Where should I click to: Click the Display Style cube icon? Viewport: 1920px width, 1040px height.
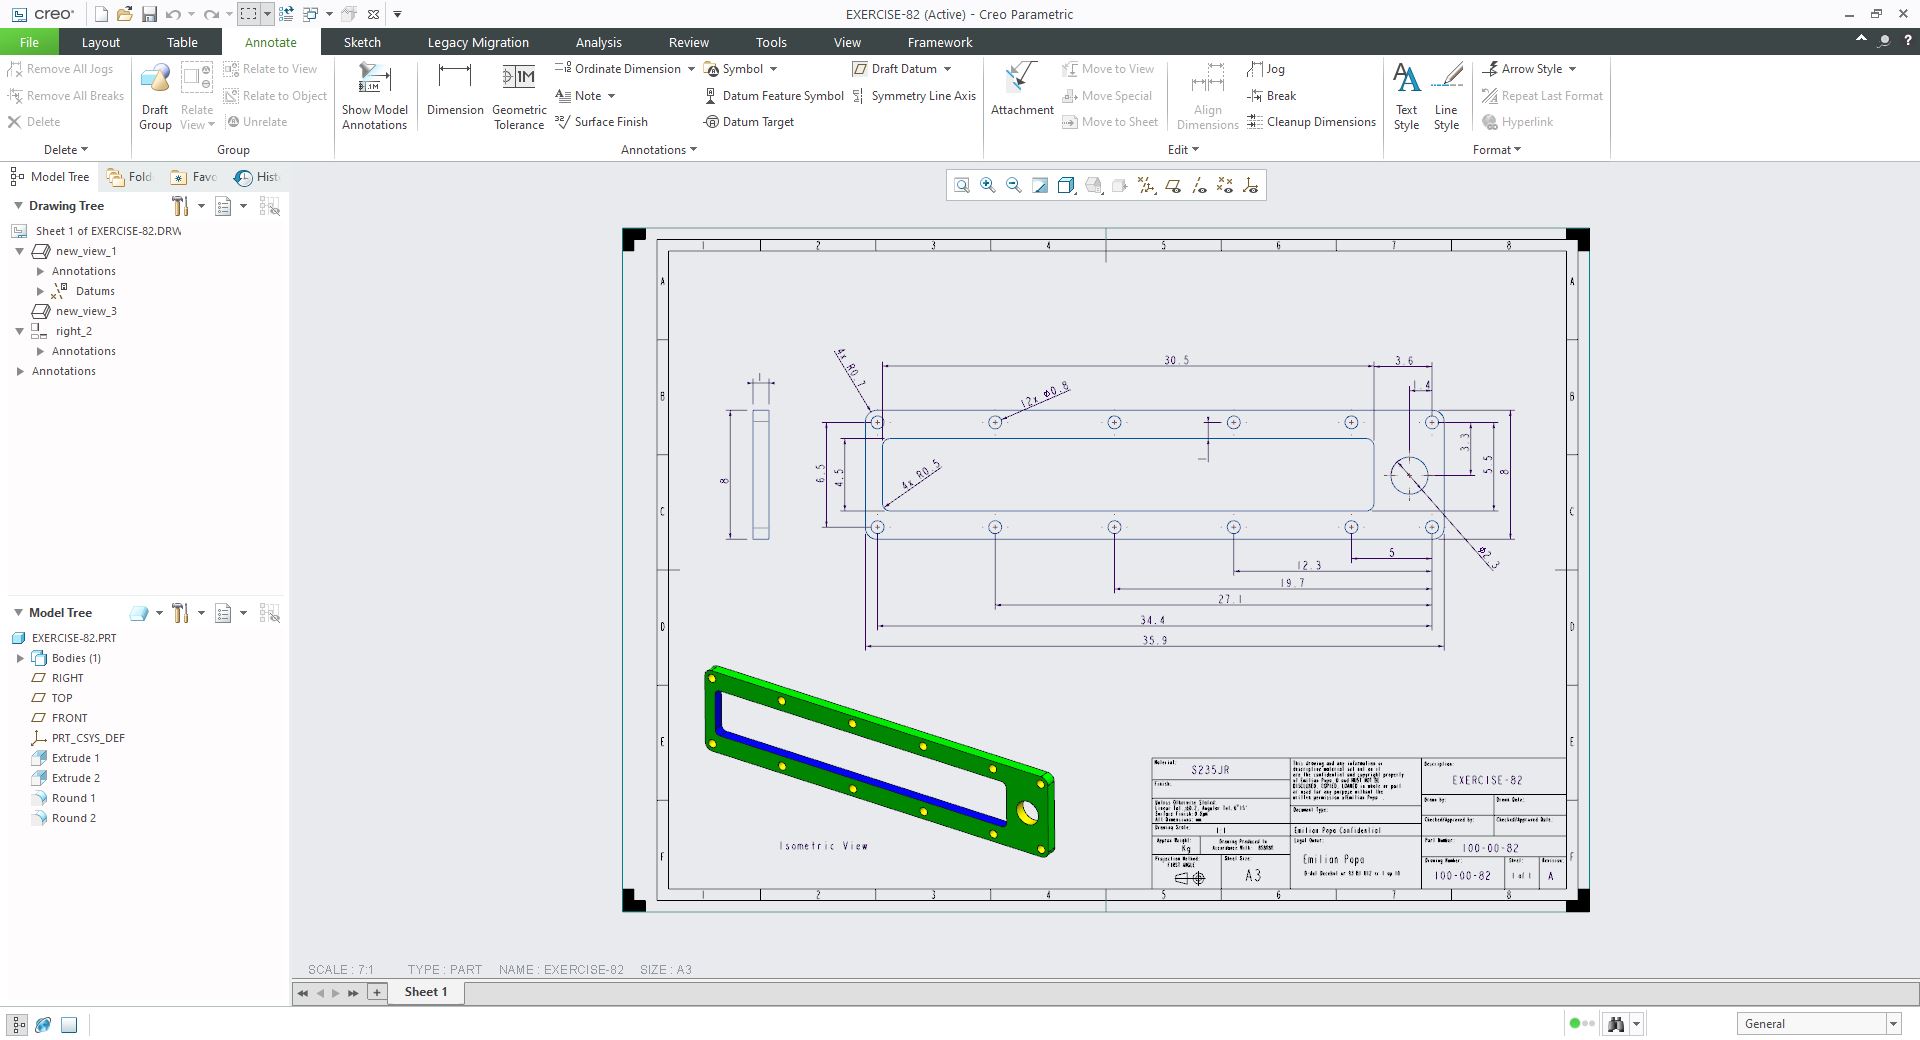tap(1067, 186)
